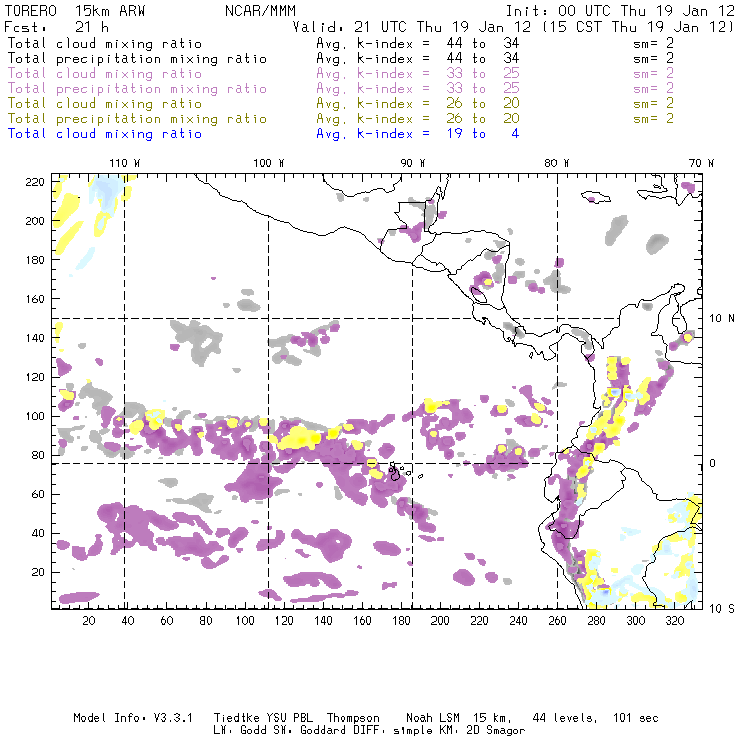Click x-axis tick label "280"

click(x=597, y=621)
